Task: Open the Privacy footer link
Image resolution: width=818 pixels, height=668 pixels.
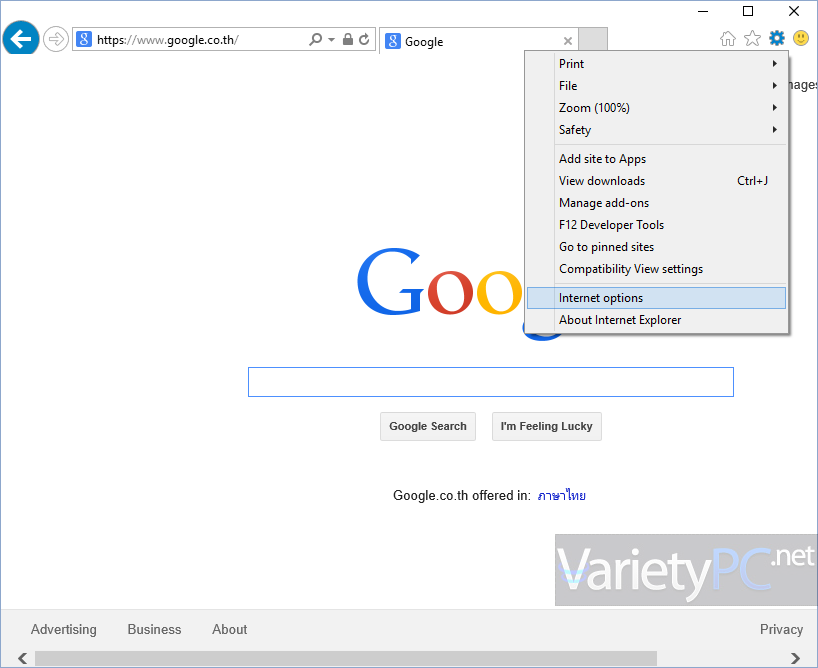Action: 781,629
